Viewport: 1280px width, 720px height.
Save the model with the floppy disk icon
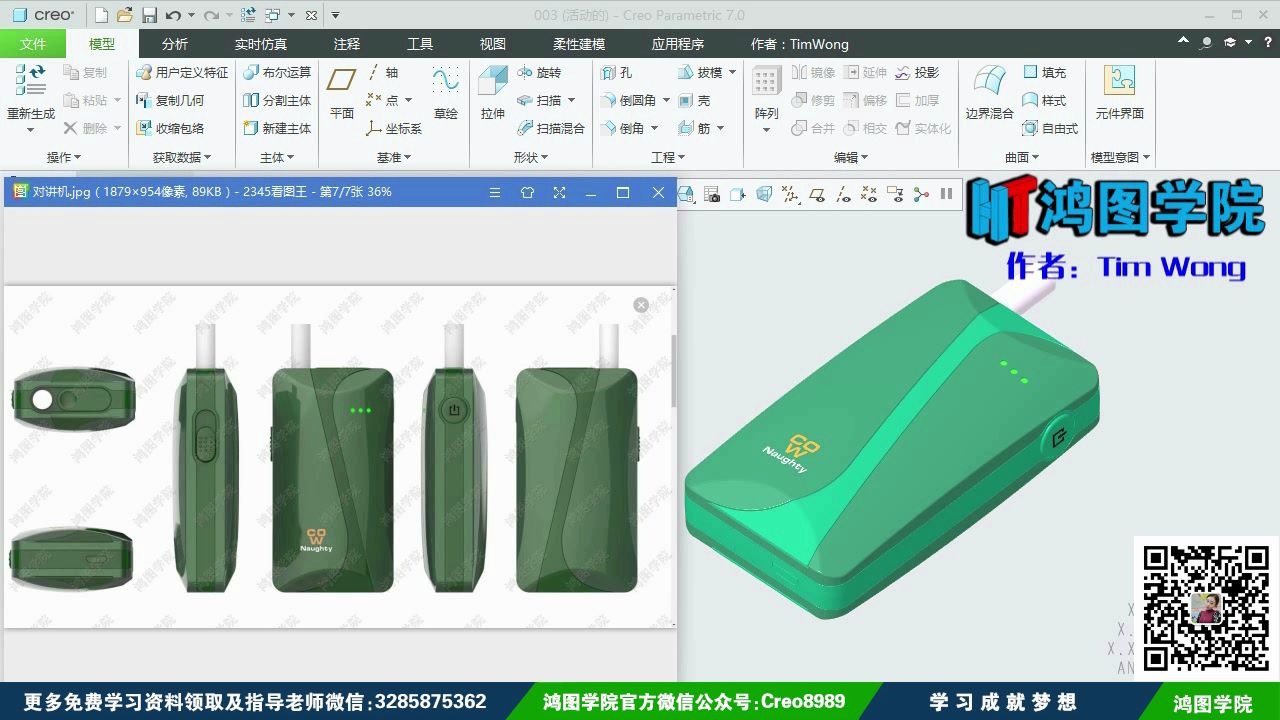149,15
